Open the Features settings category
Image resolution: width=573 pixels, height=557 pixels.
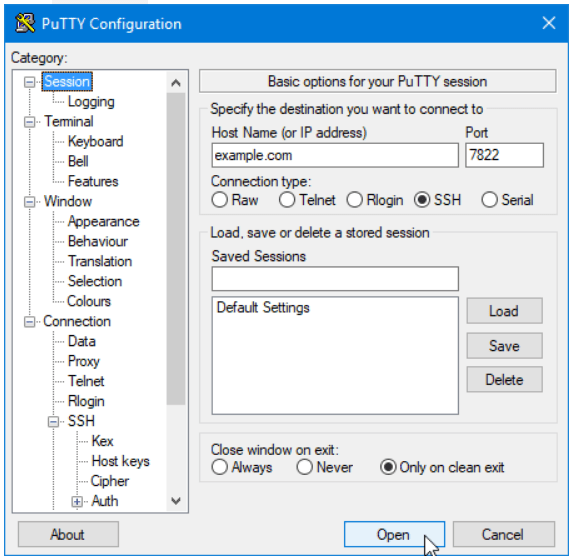coord(93,181)
